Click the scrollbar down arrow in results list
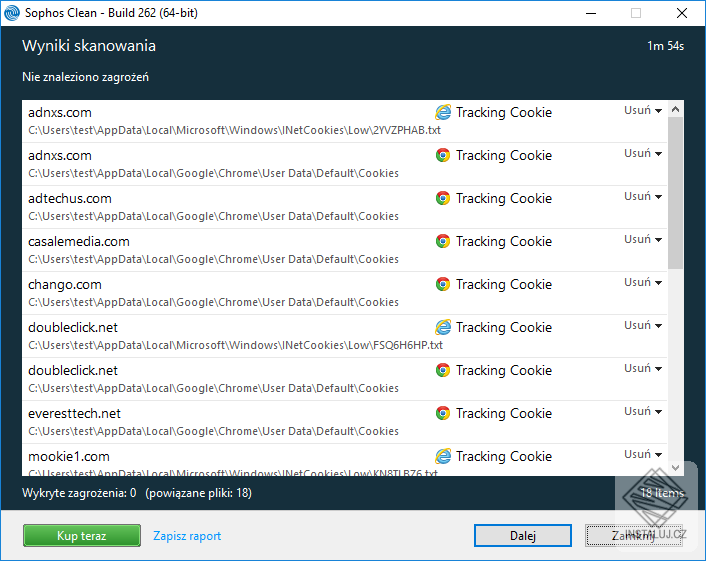This screenshot has width=706, height=561. click(x=675, y=468)
